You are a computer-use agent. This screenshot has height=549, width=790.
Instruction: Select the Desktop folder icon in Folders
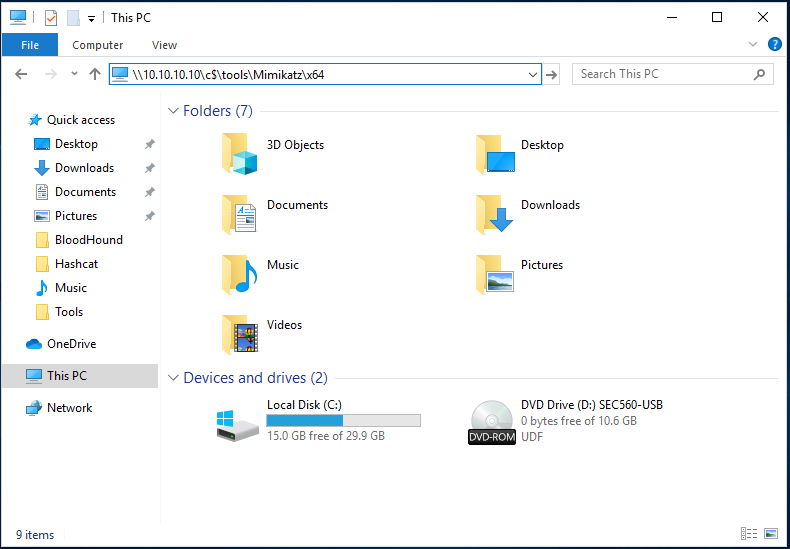(x=495, y=154)
